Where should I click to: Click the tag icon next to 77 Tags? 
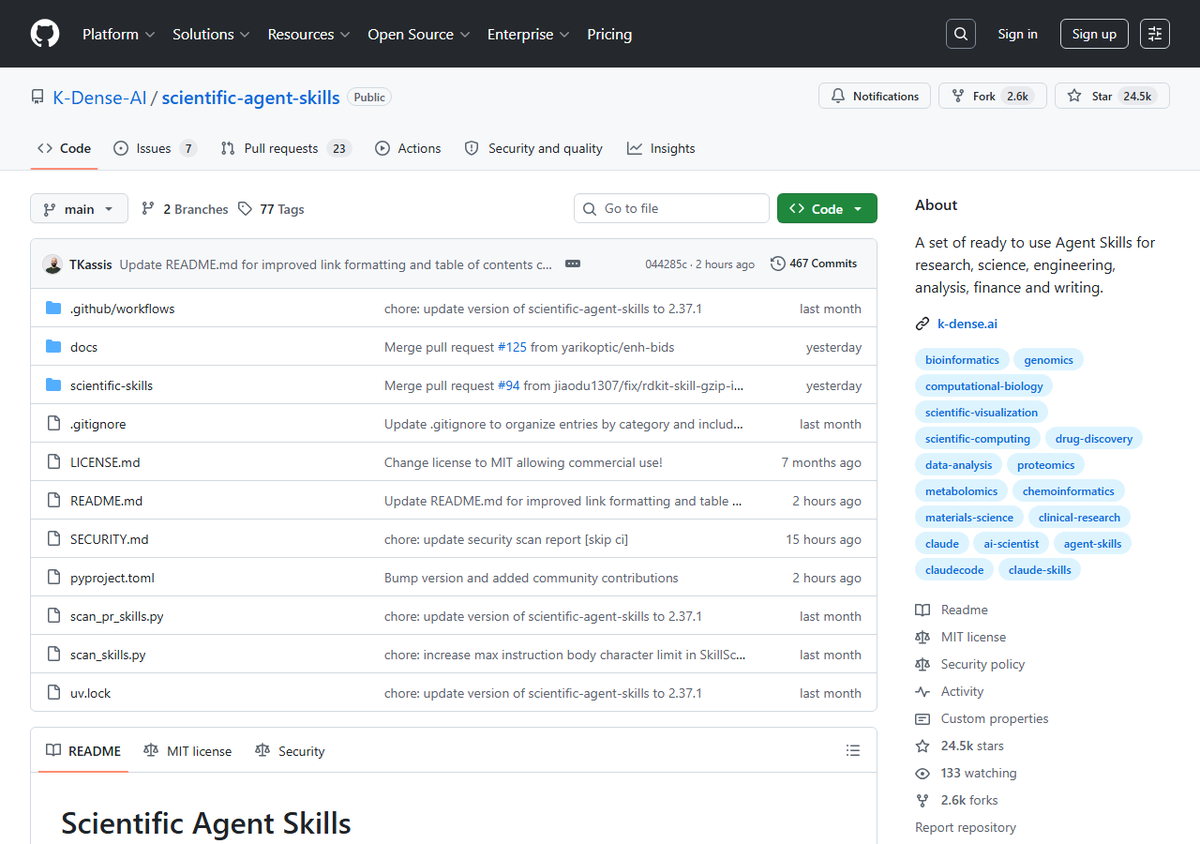[x=246, y=209]
